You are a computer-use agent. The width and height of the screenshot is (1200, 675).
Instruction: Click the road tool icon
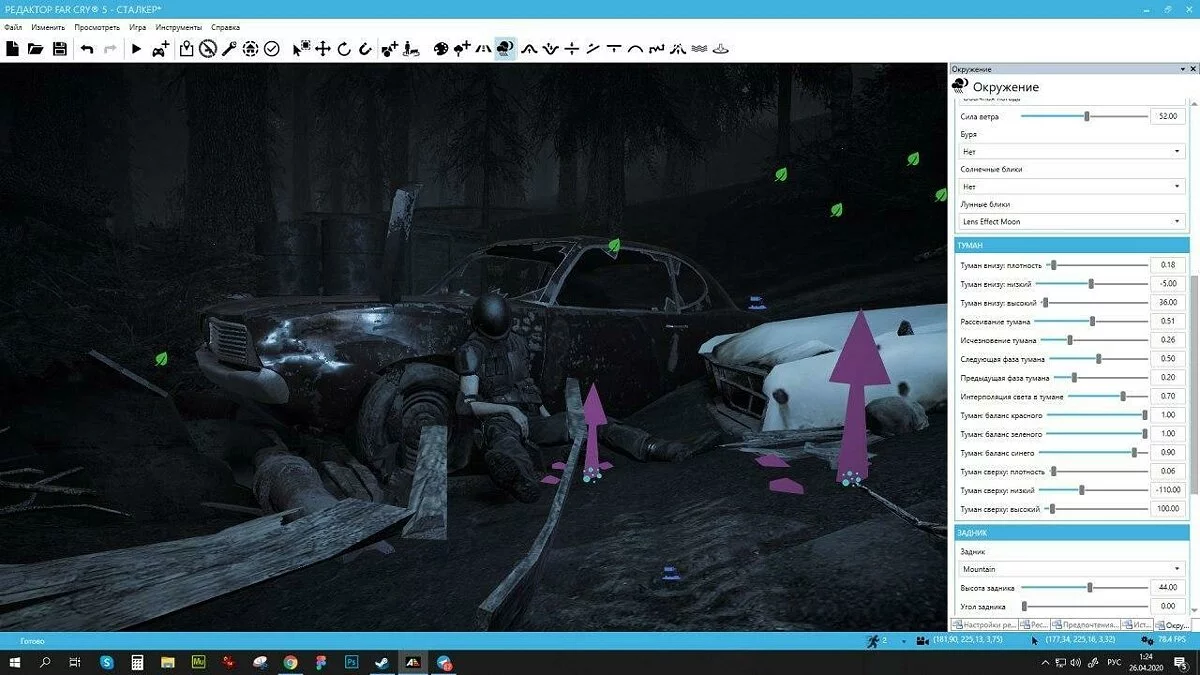point(484,48)
